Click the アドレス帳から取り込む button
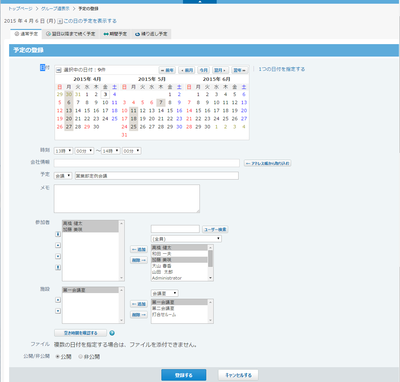Image resolution: width=400 pixels, height=382 pixels. click(x=268, y=163)
